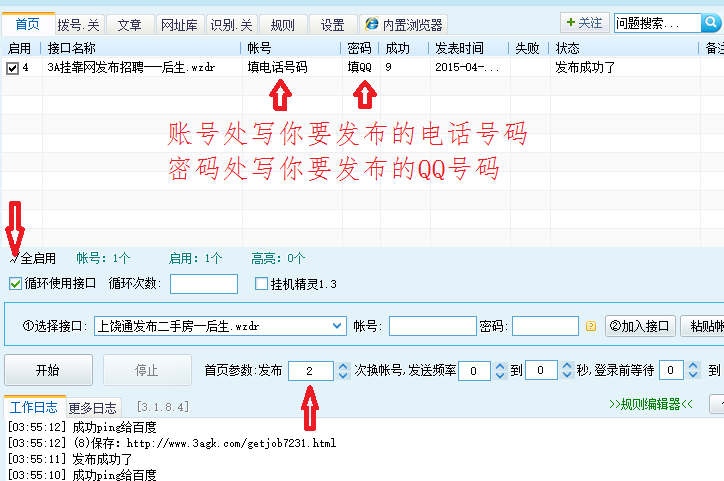Decrease the 发送频率 maximum seconds stepper
The image size is (724, 481).
pyautogui.click(x=567, y=375)
